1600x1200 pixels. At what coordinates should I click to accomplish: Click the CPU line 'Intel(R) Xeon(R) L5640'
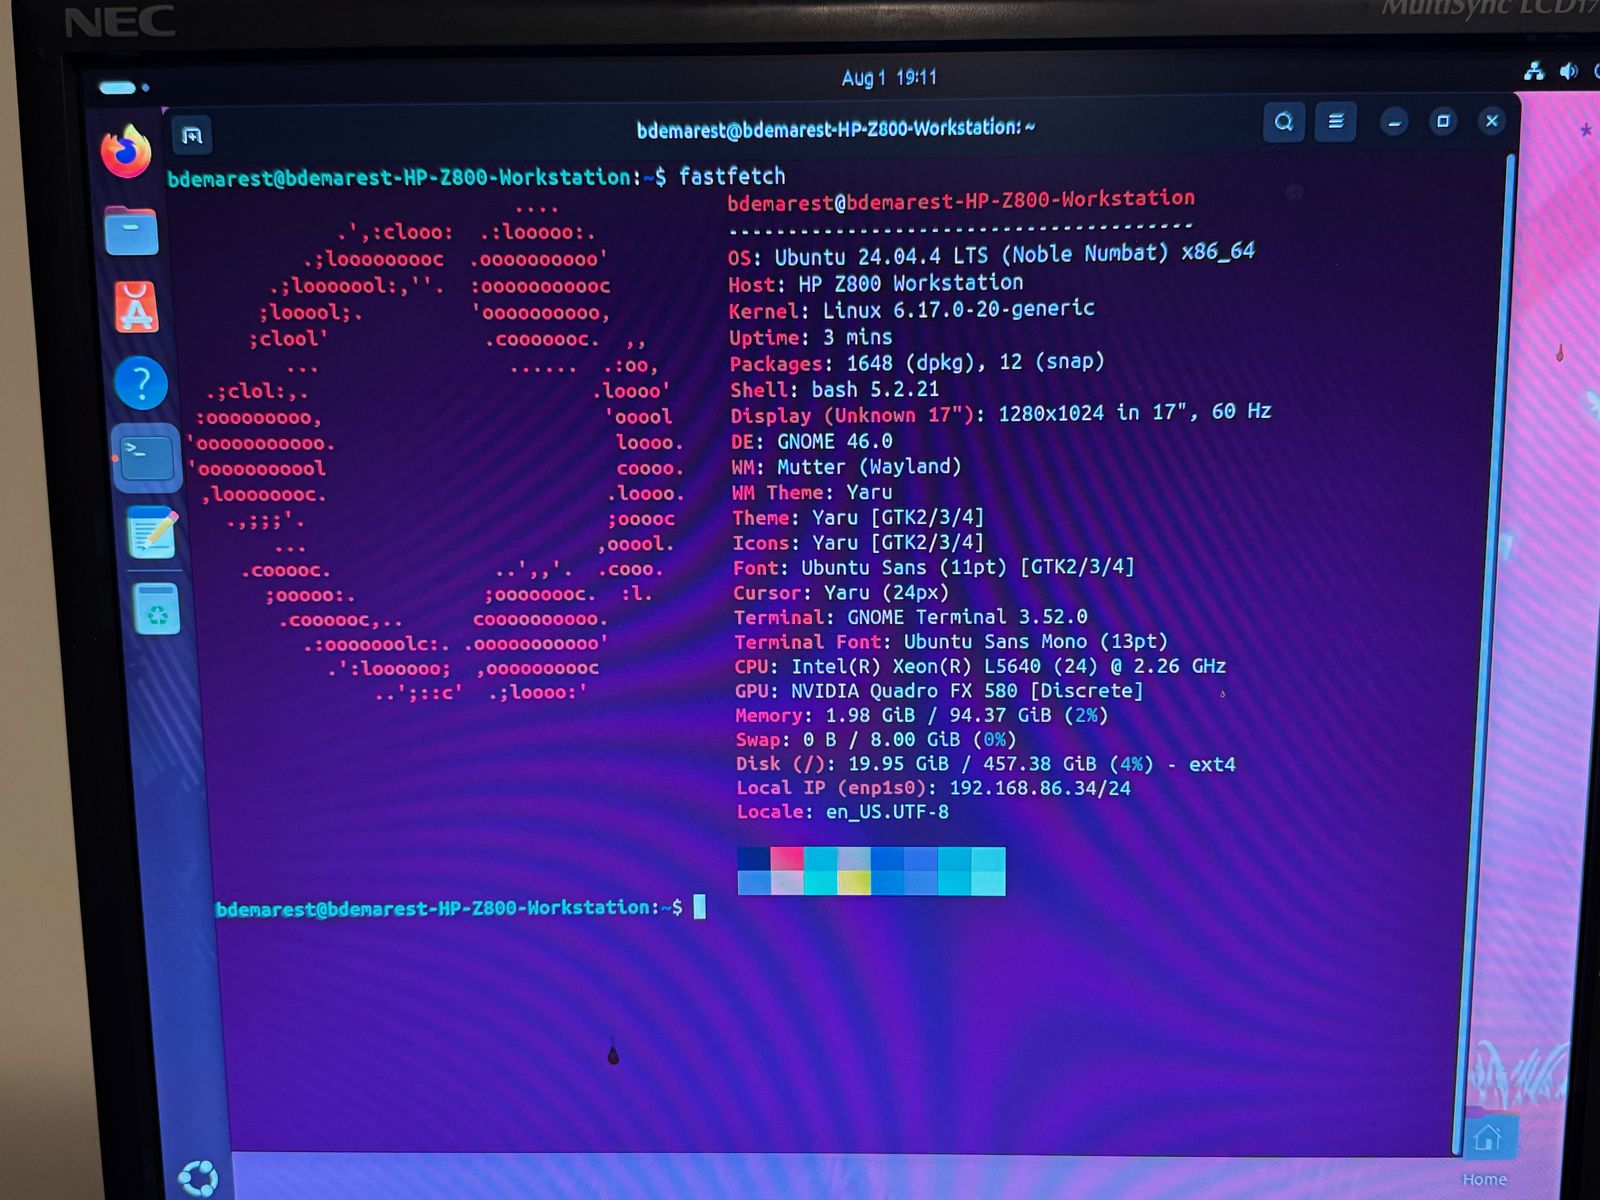click(x=980, y=666)
